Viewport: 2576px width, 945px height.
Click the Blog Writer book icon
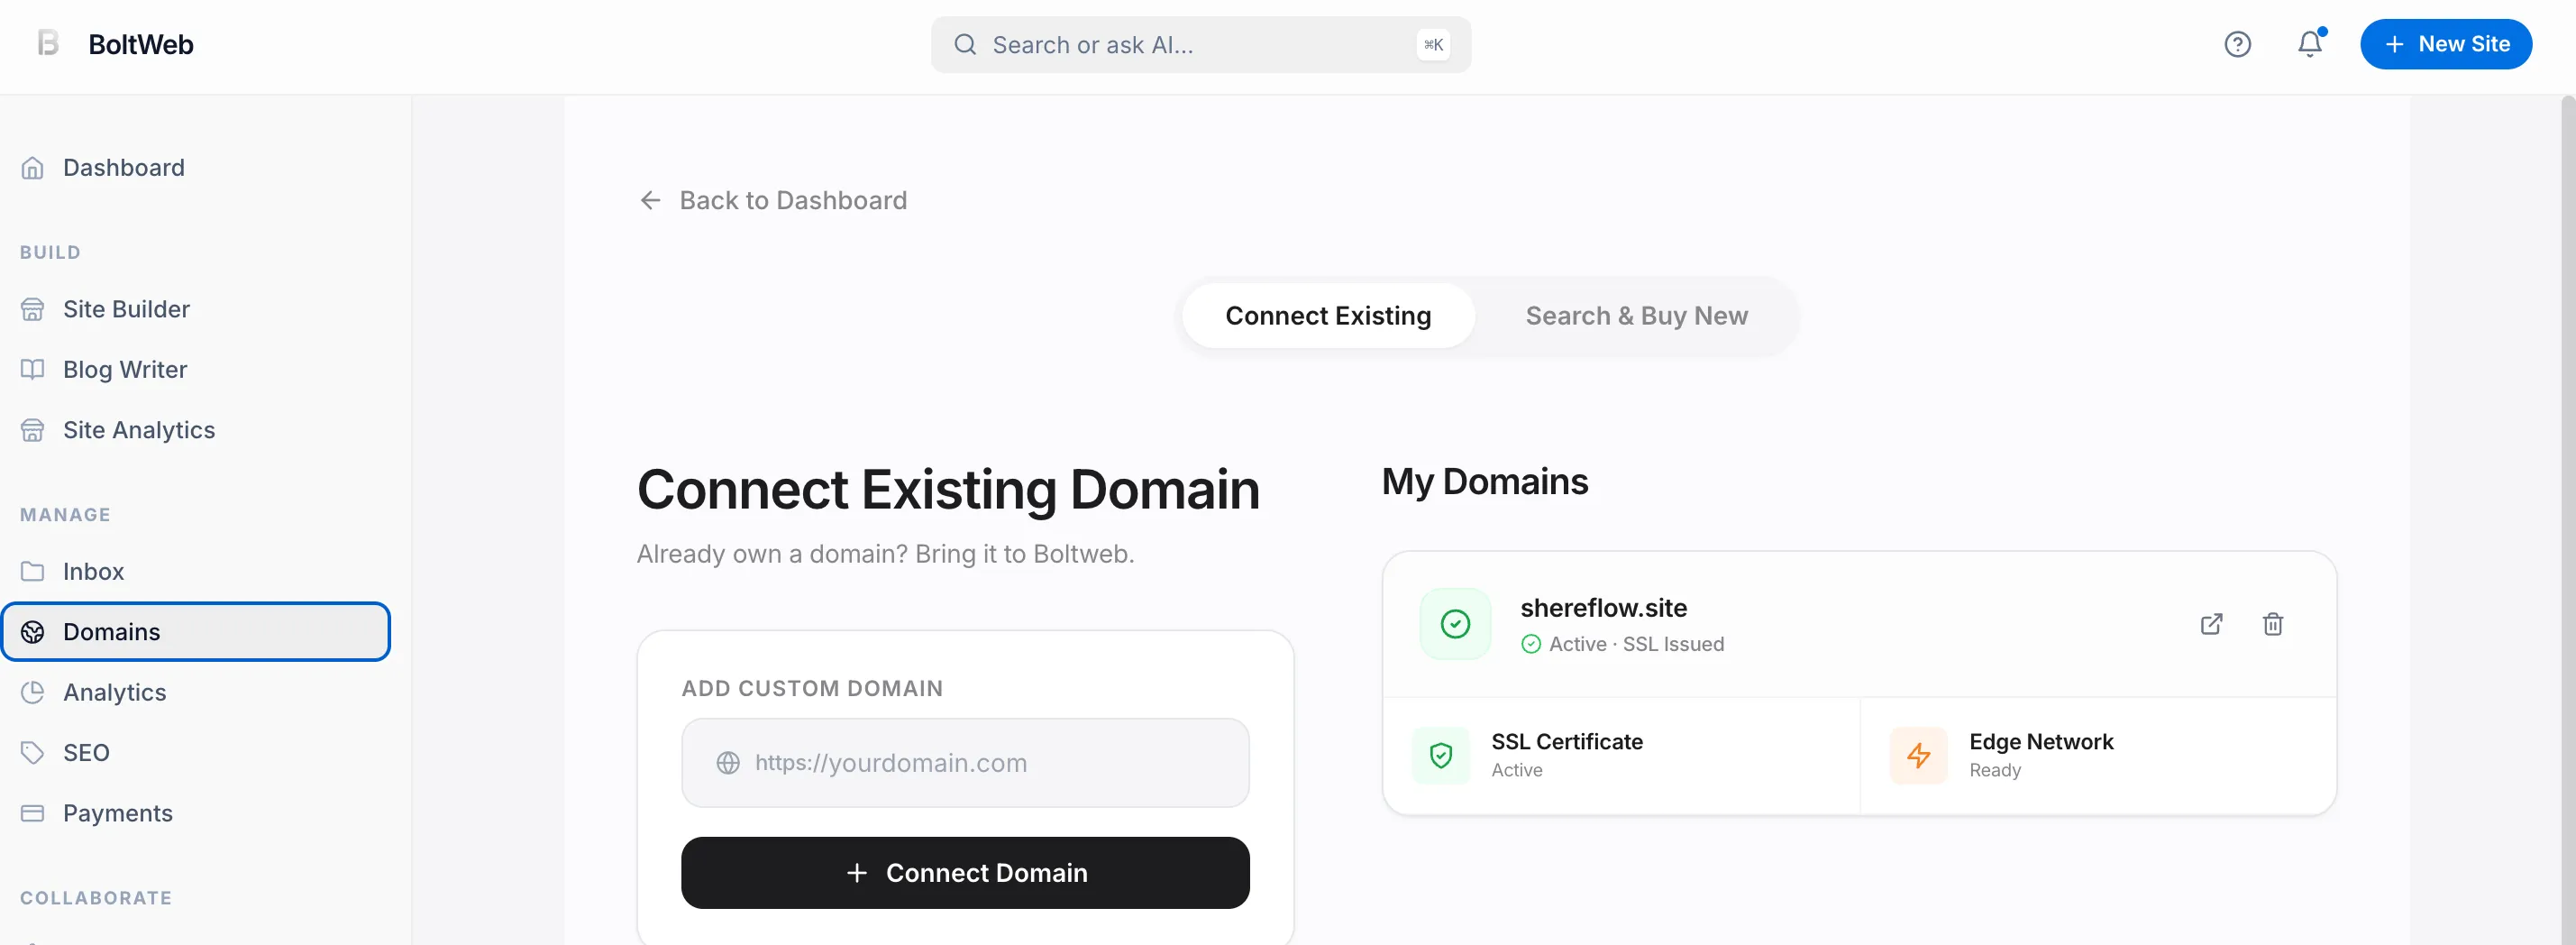pyautogui.click(x=32, y=369)
